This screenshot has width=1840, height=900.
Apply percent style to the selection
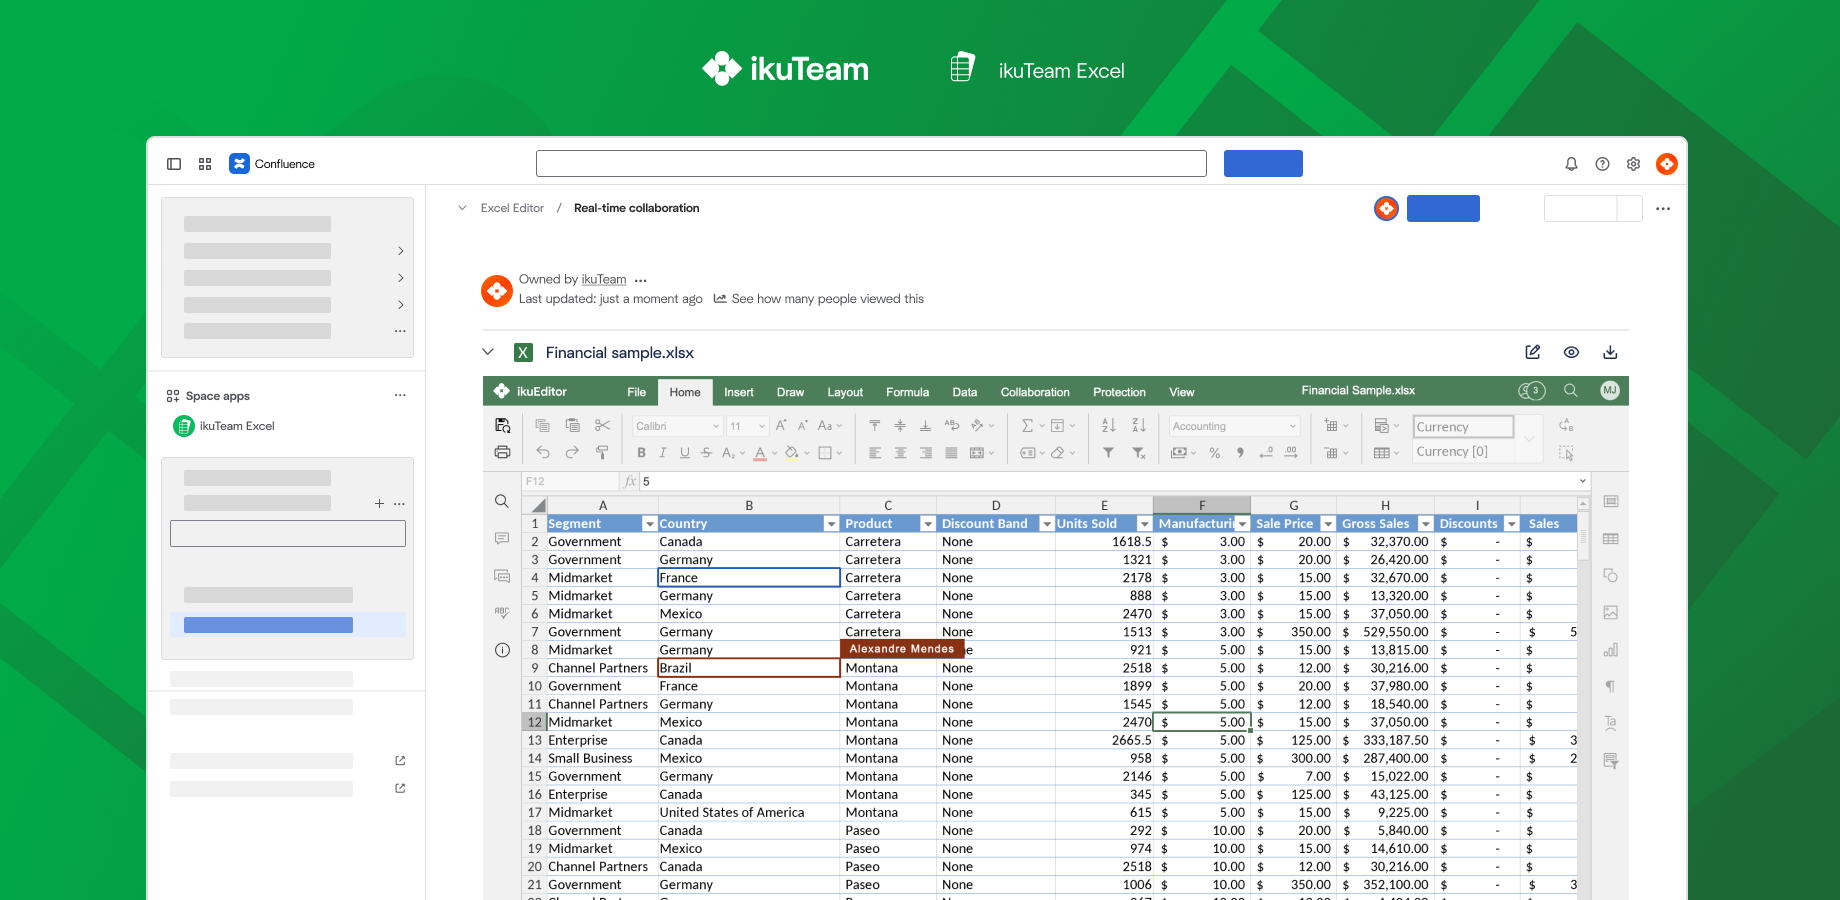[1215, 453]
